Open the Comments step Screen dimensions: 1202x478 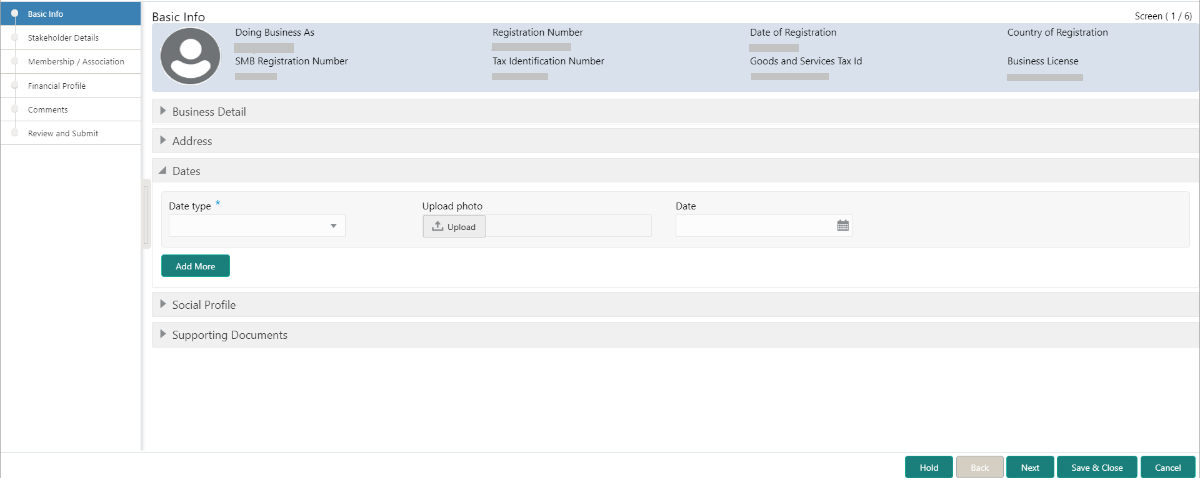coord(71,110)
